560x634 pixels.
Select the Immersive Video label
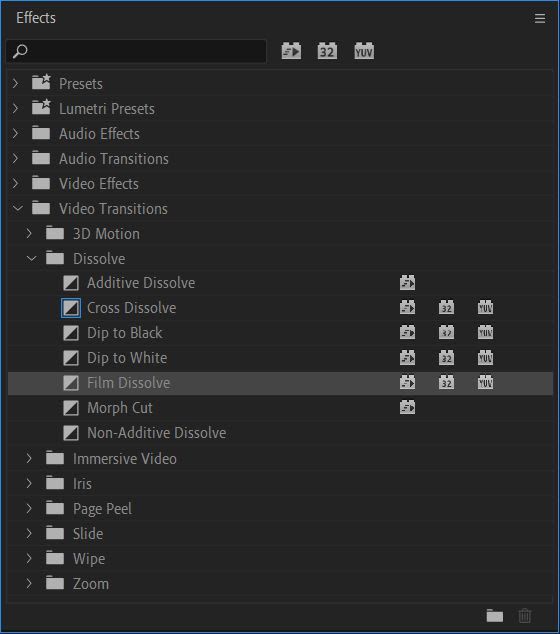(x=125, y=459)
